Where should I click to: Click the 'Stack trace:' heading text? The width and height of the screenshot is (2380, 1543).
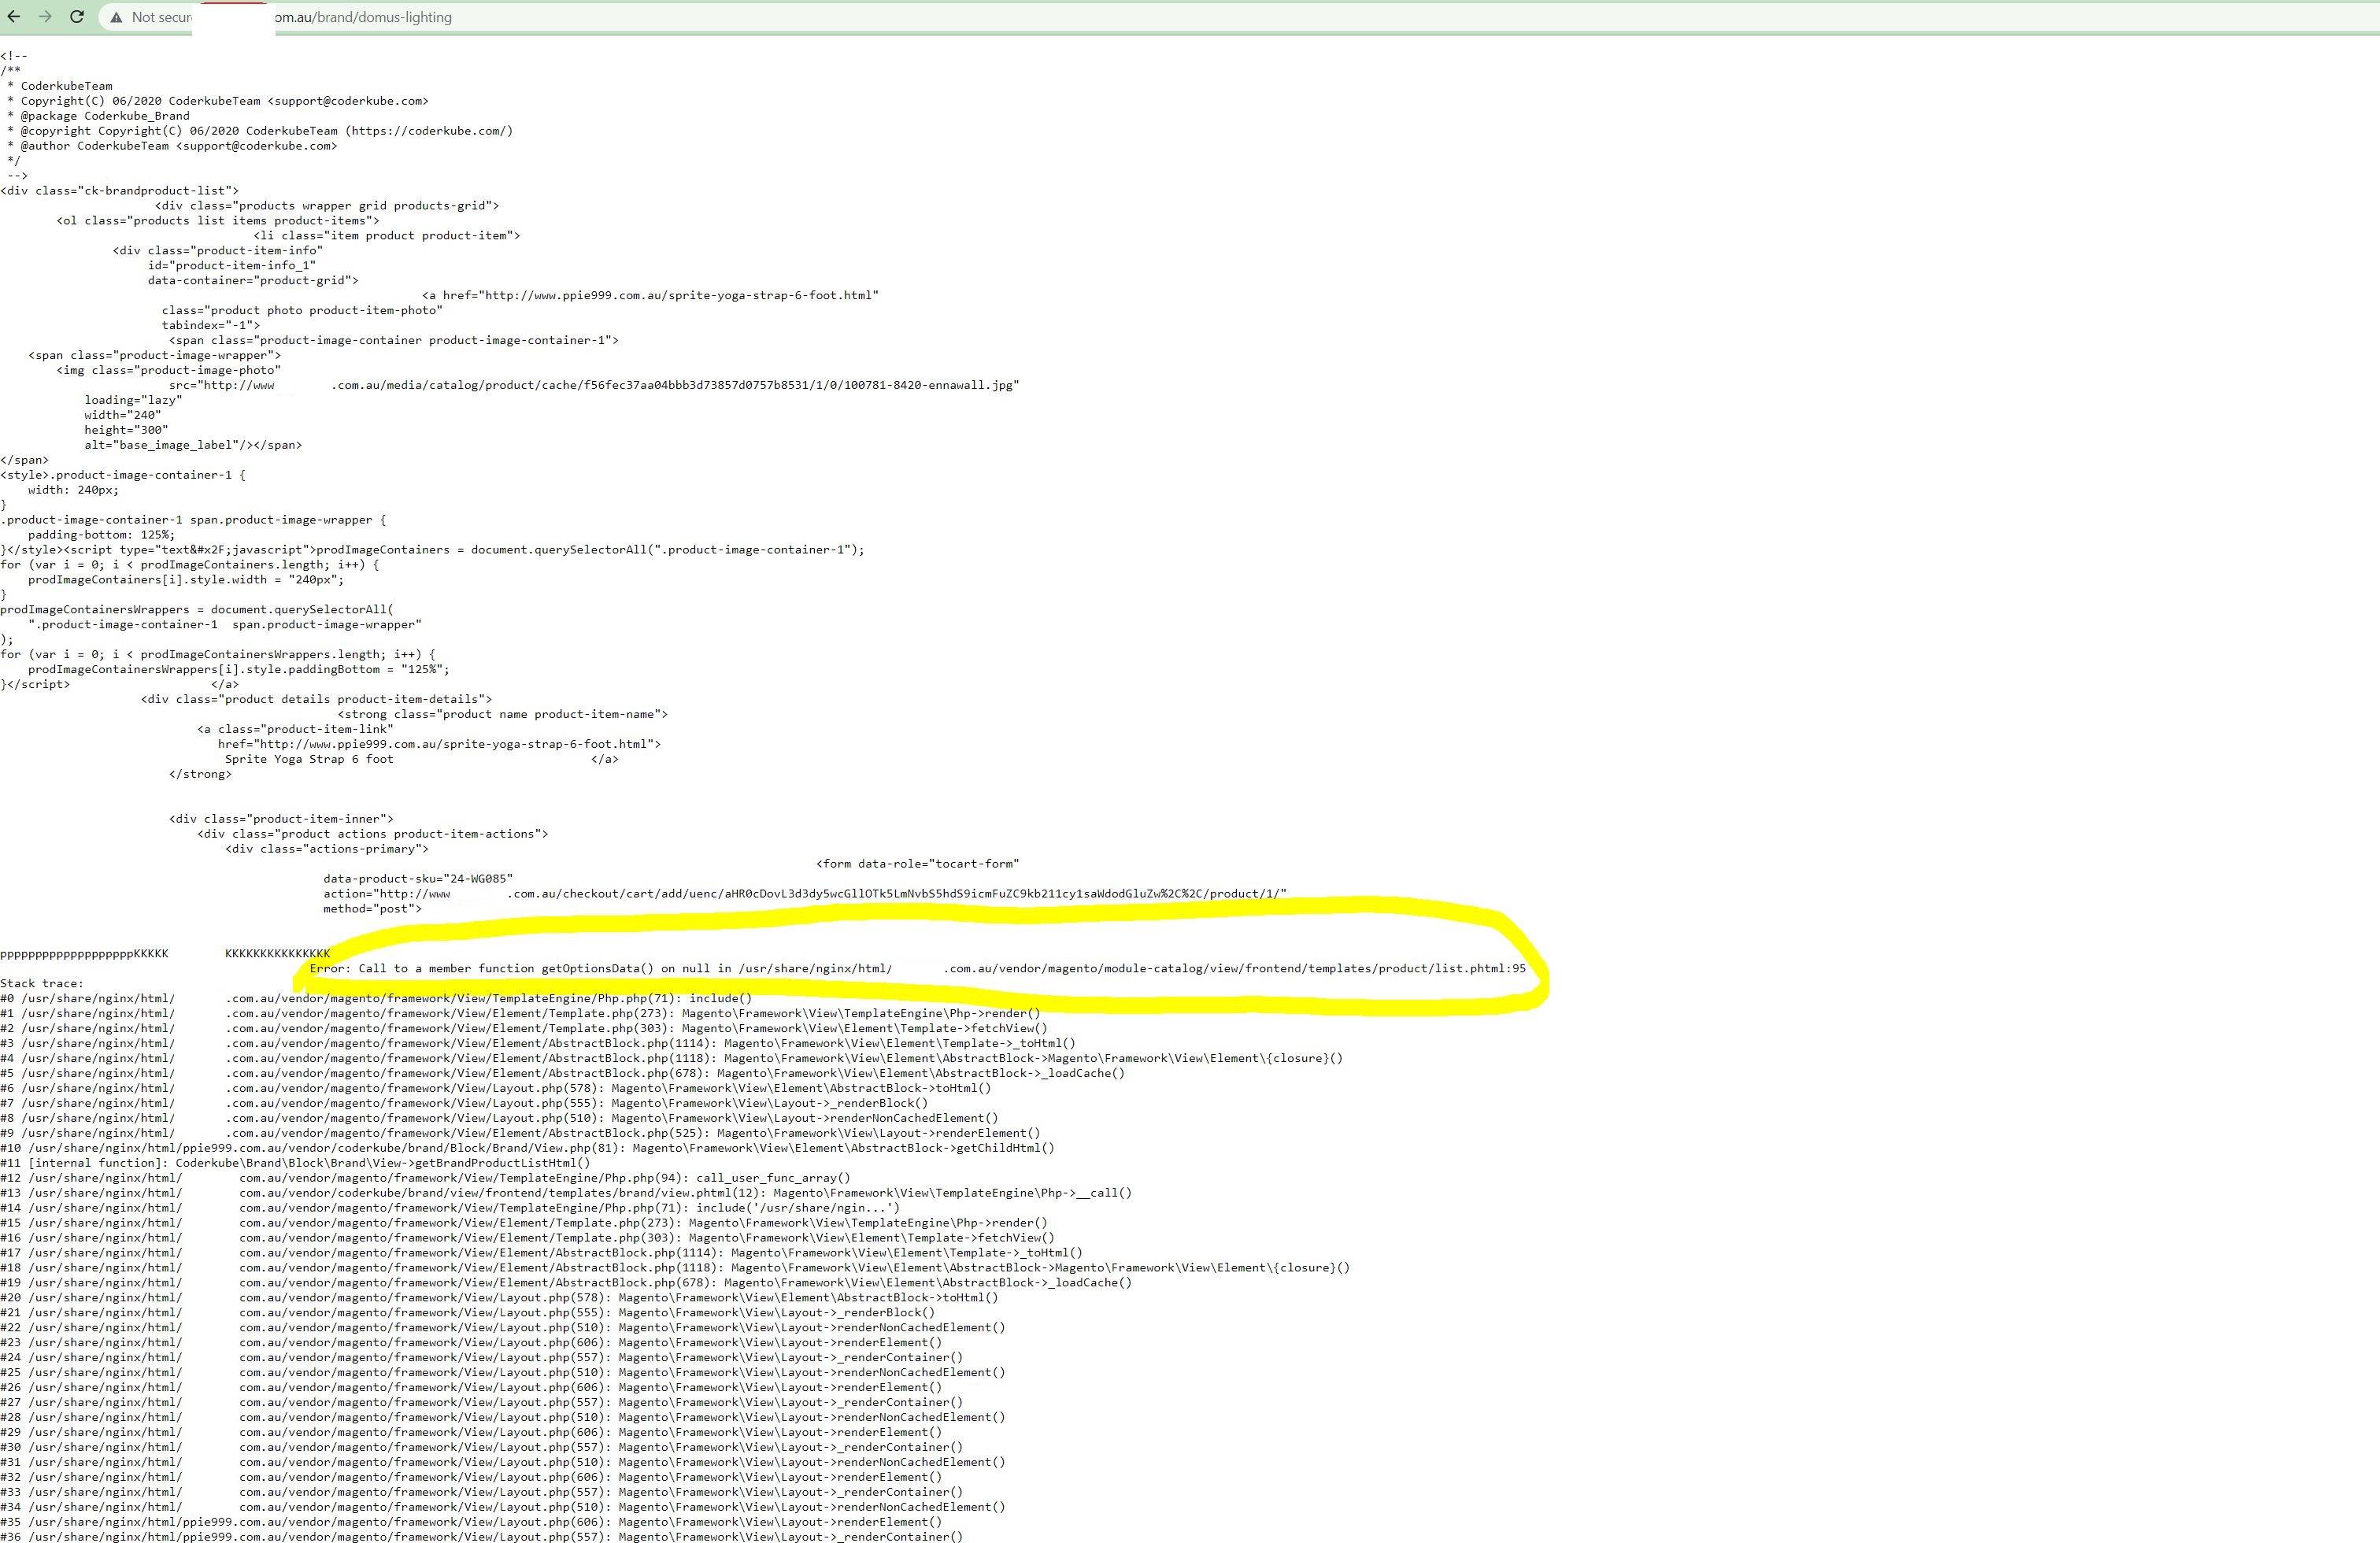coord(42,983)
